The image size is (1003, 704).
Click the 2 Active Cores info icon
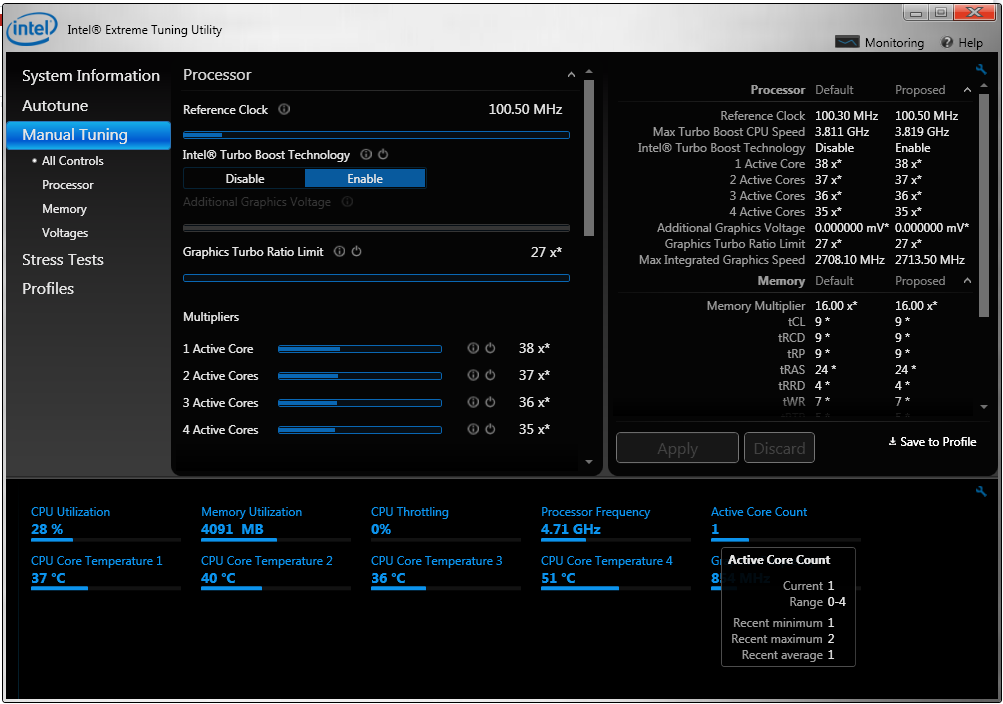473,375
